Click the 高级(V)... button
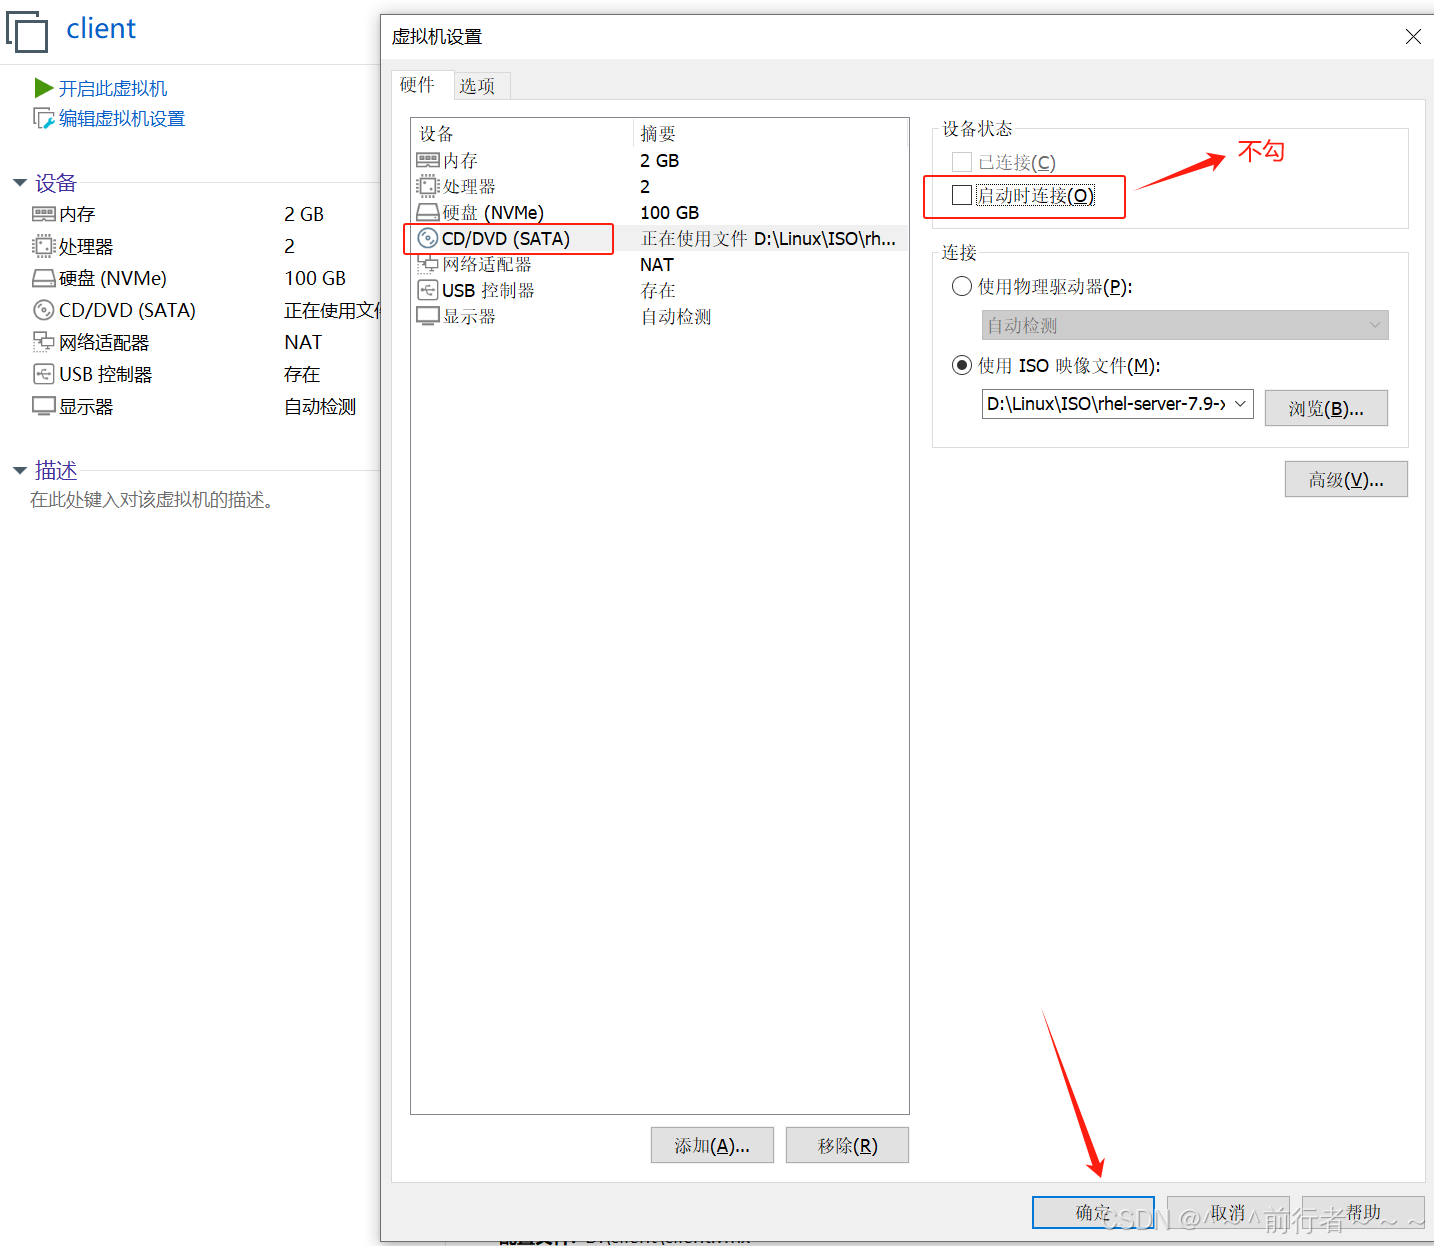This screenshot has width=1434, height=1246. [1346, 479]
